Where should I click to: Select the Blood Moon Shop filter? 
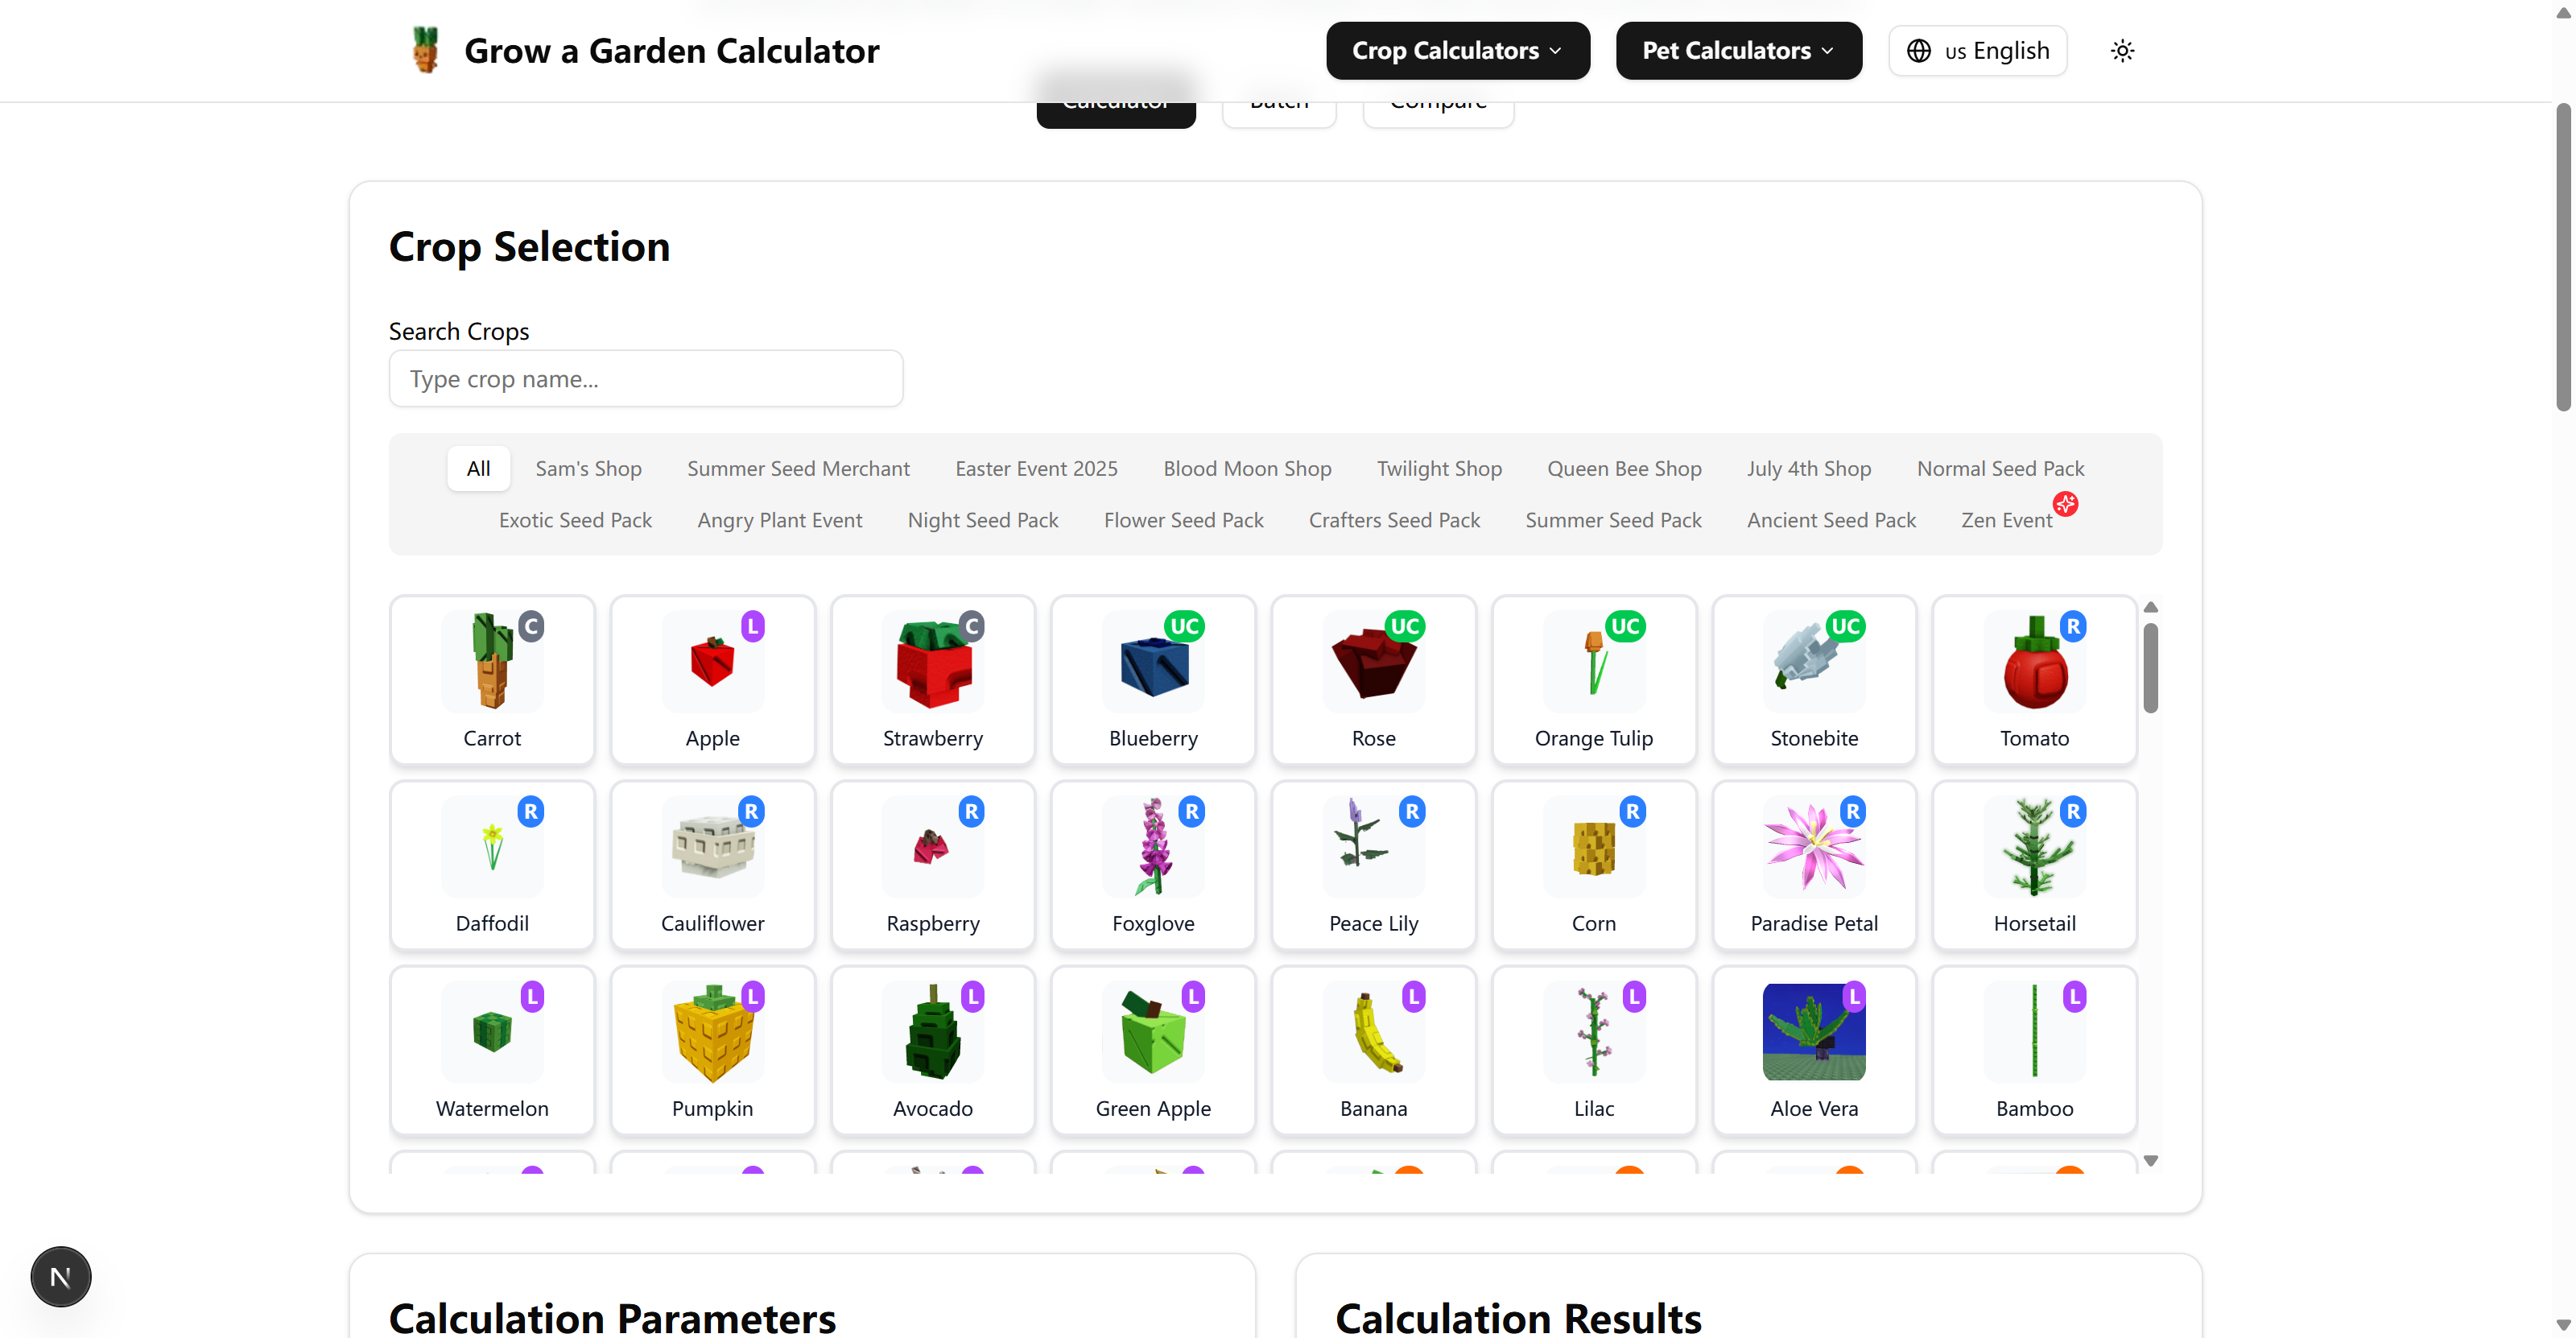(1246, 468)
